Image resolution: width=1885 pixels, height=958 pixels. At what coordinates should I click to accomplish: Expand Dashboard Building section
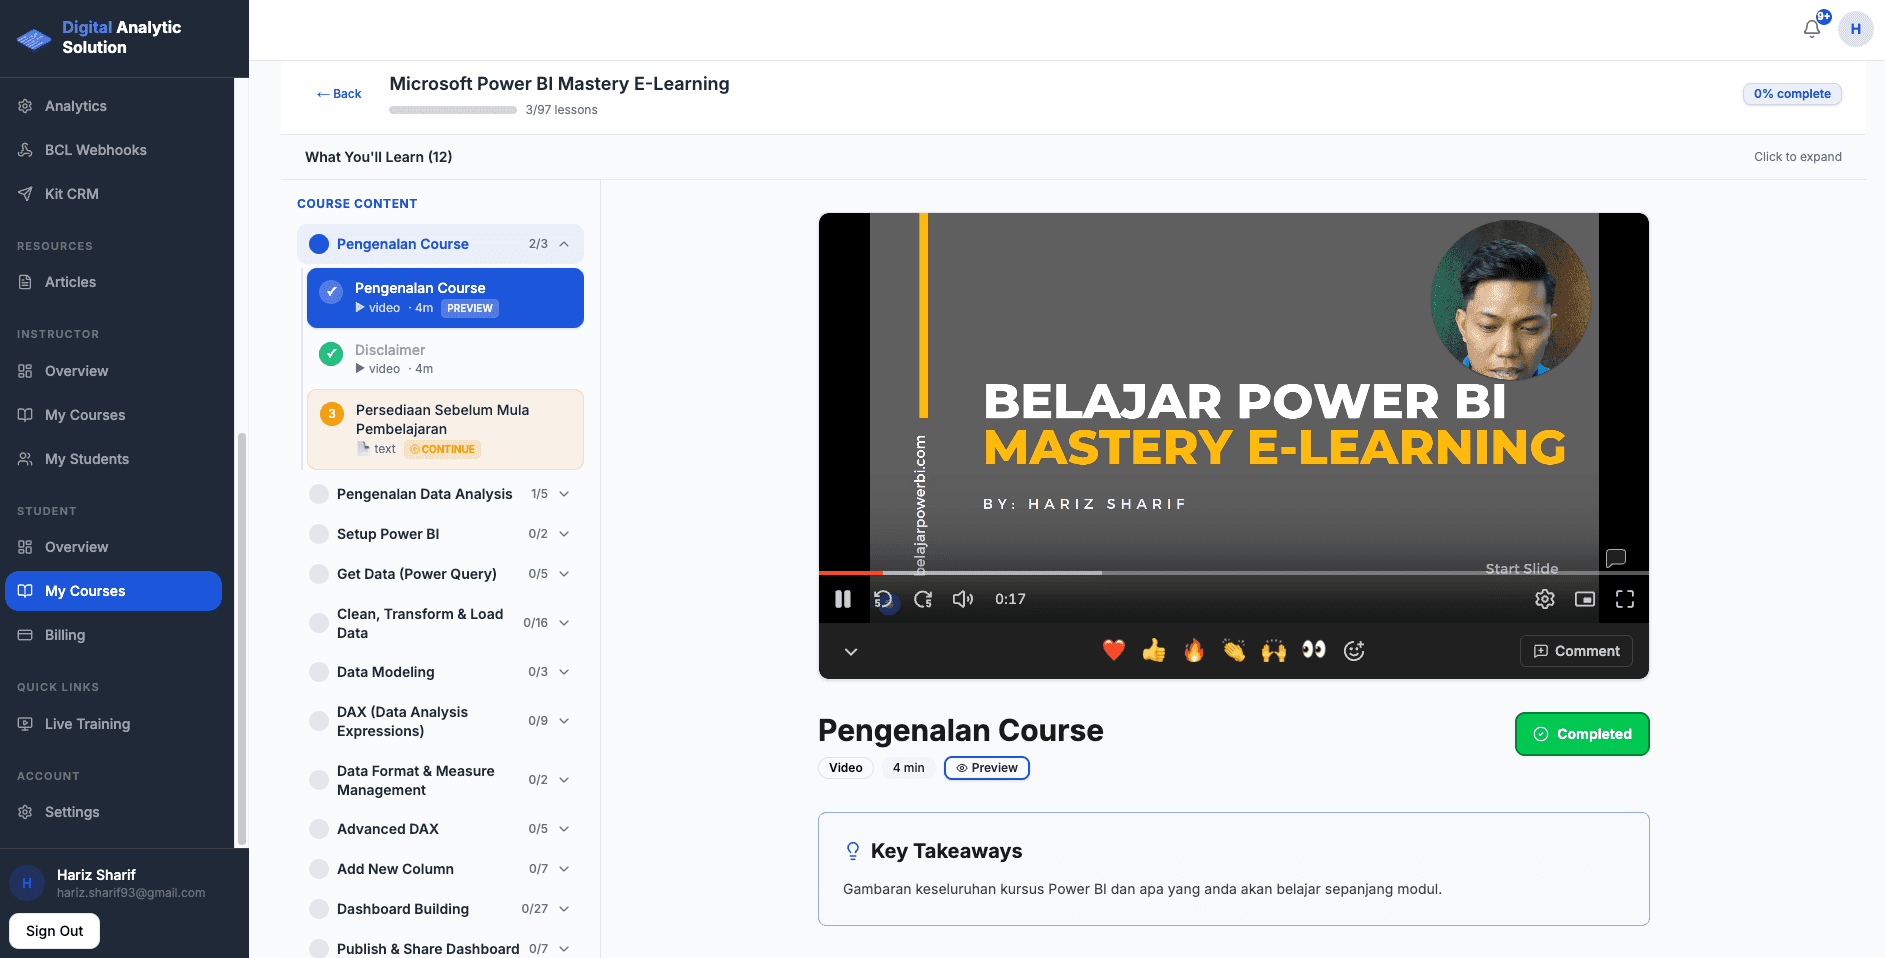click(x=440, y=909)
